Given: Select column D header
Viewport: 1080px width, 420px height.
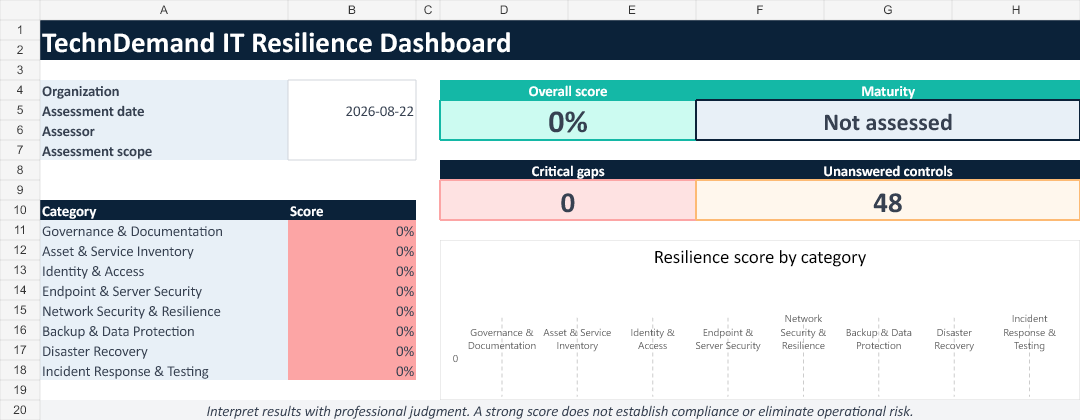Looking at the screenshot, I should pos(503,10).
